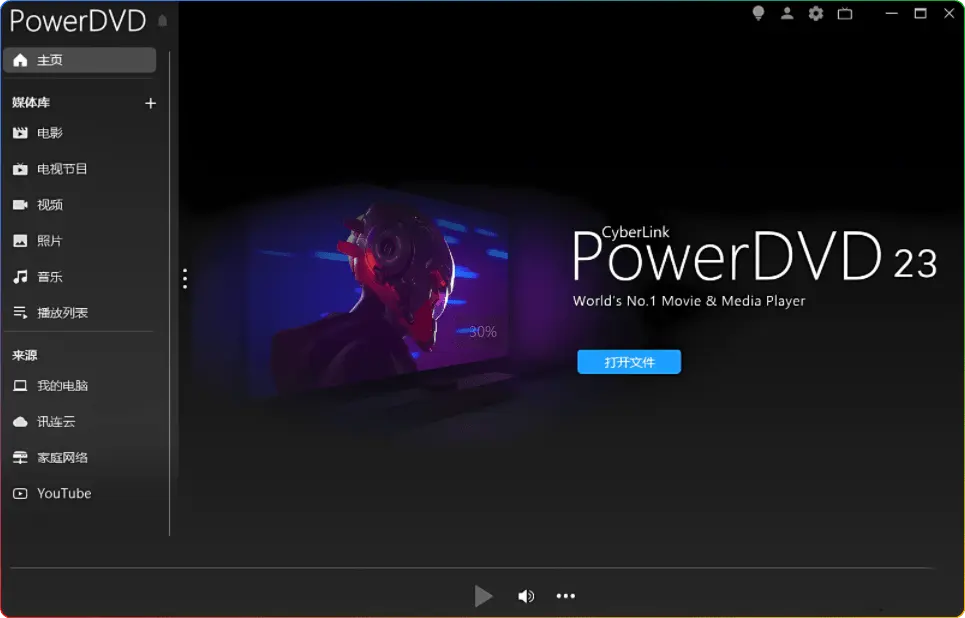Click the 家庭网络 network icon
Screen dimensions: 965x618
tap(20, 457)
